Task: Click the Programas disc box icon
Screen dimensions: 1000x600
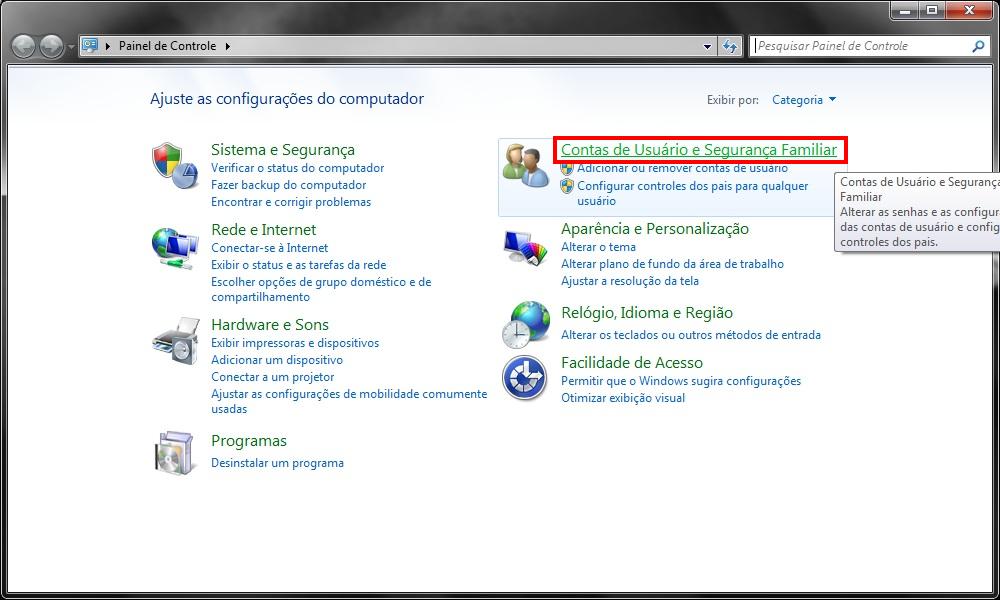Action: (174, 453)
